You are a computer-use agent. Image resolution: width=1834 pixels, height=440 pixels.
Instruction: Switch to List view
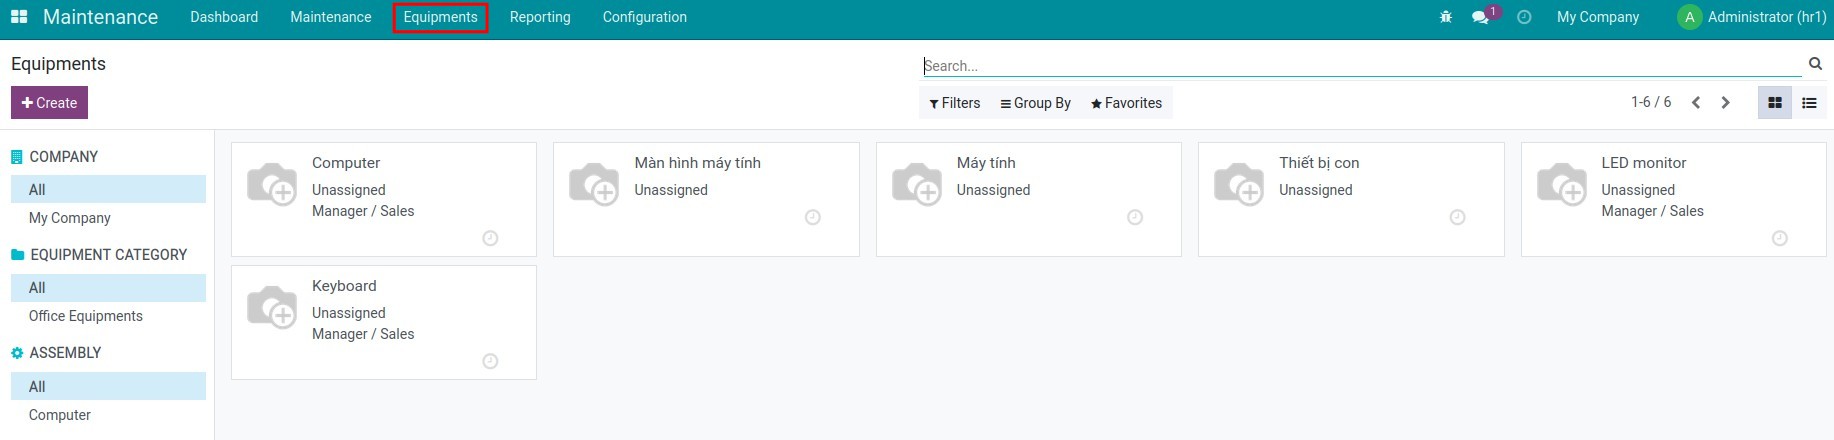pos(1809,103)
